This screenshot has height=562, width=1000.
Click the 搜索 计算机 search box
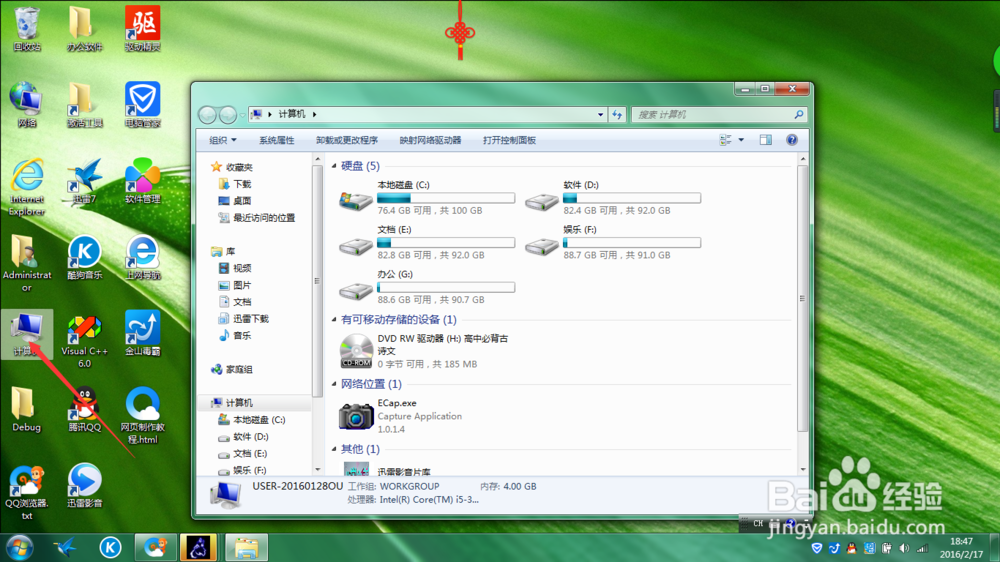(x=718, y=115)
